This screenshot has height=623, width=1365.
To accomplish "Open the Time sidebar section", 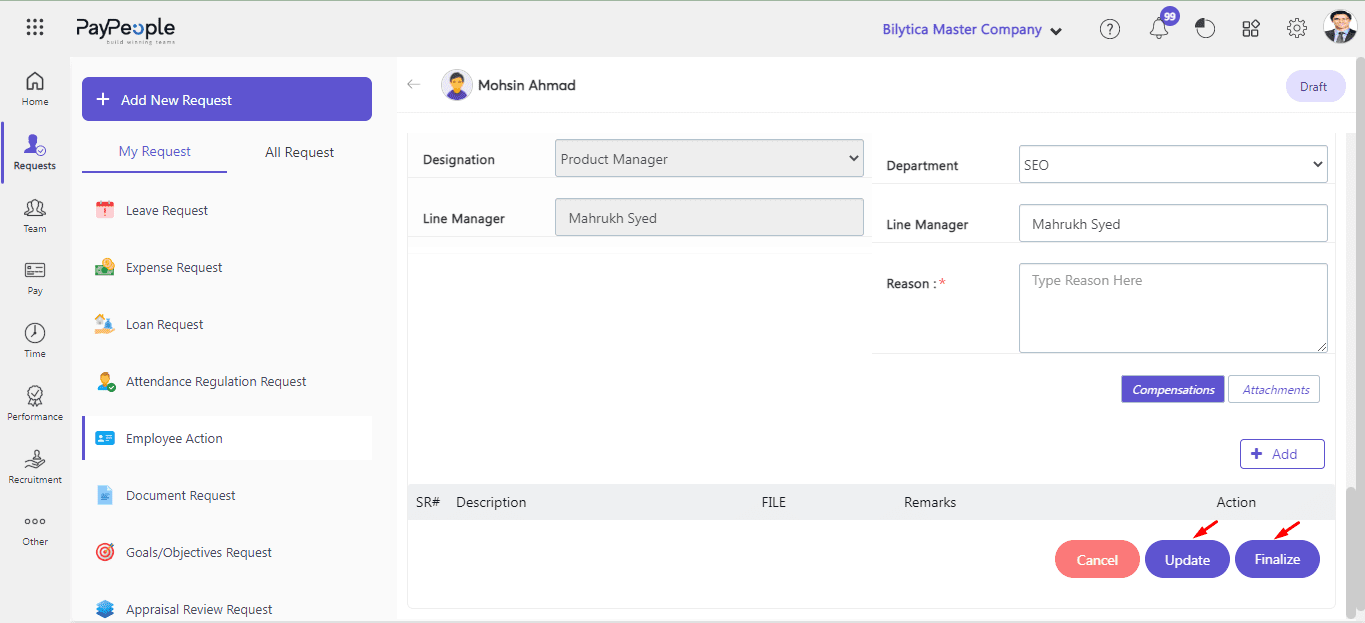I will click(35, 340).
